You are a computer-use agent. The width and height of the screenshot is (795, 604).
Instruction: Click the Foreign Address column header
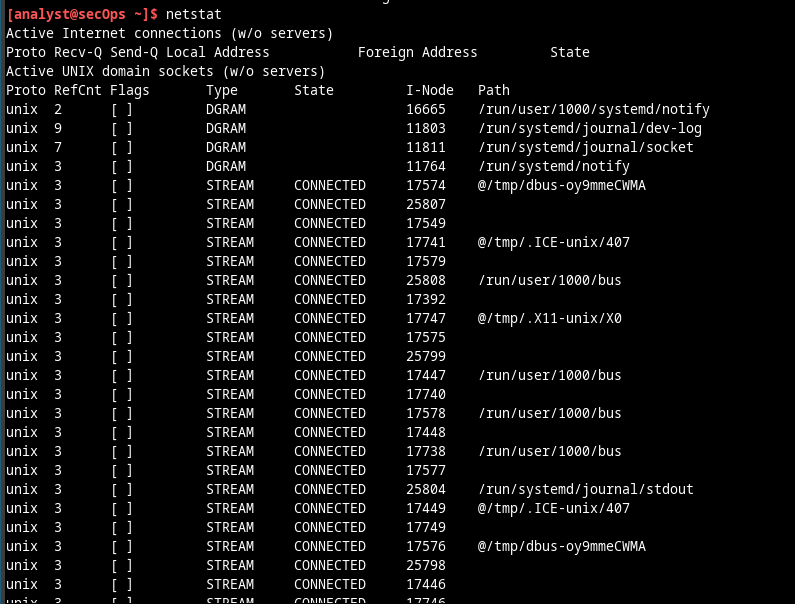coord(418,52)
